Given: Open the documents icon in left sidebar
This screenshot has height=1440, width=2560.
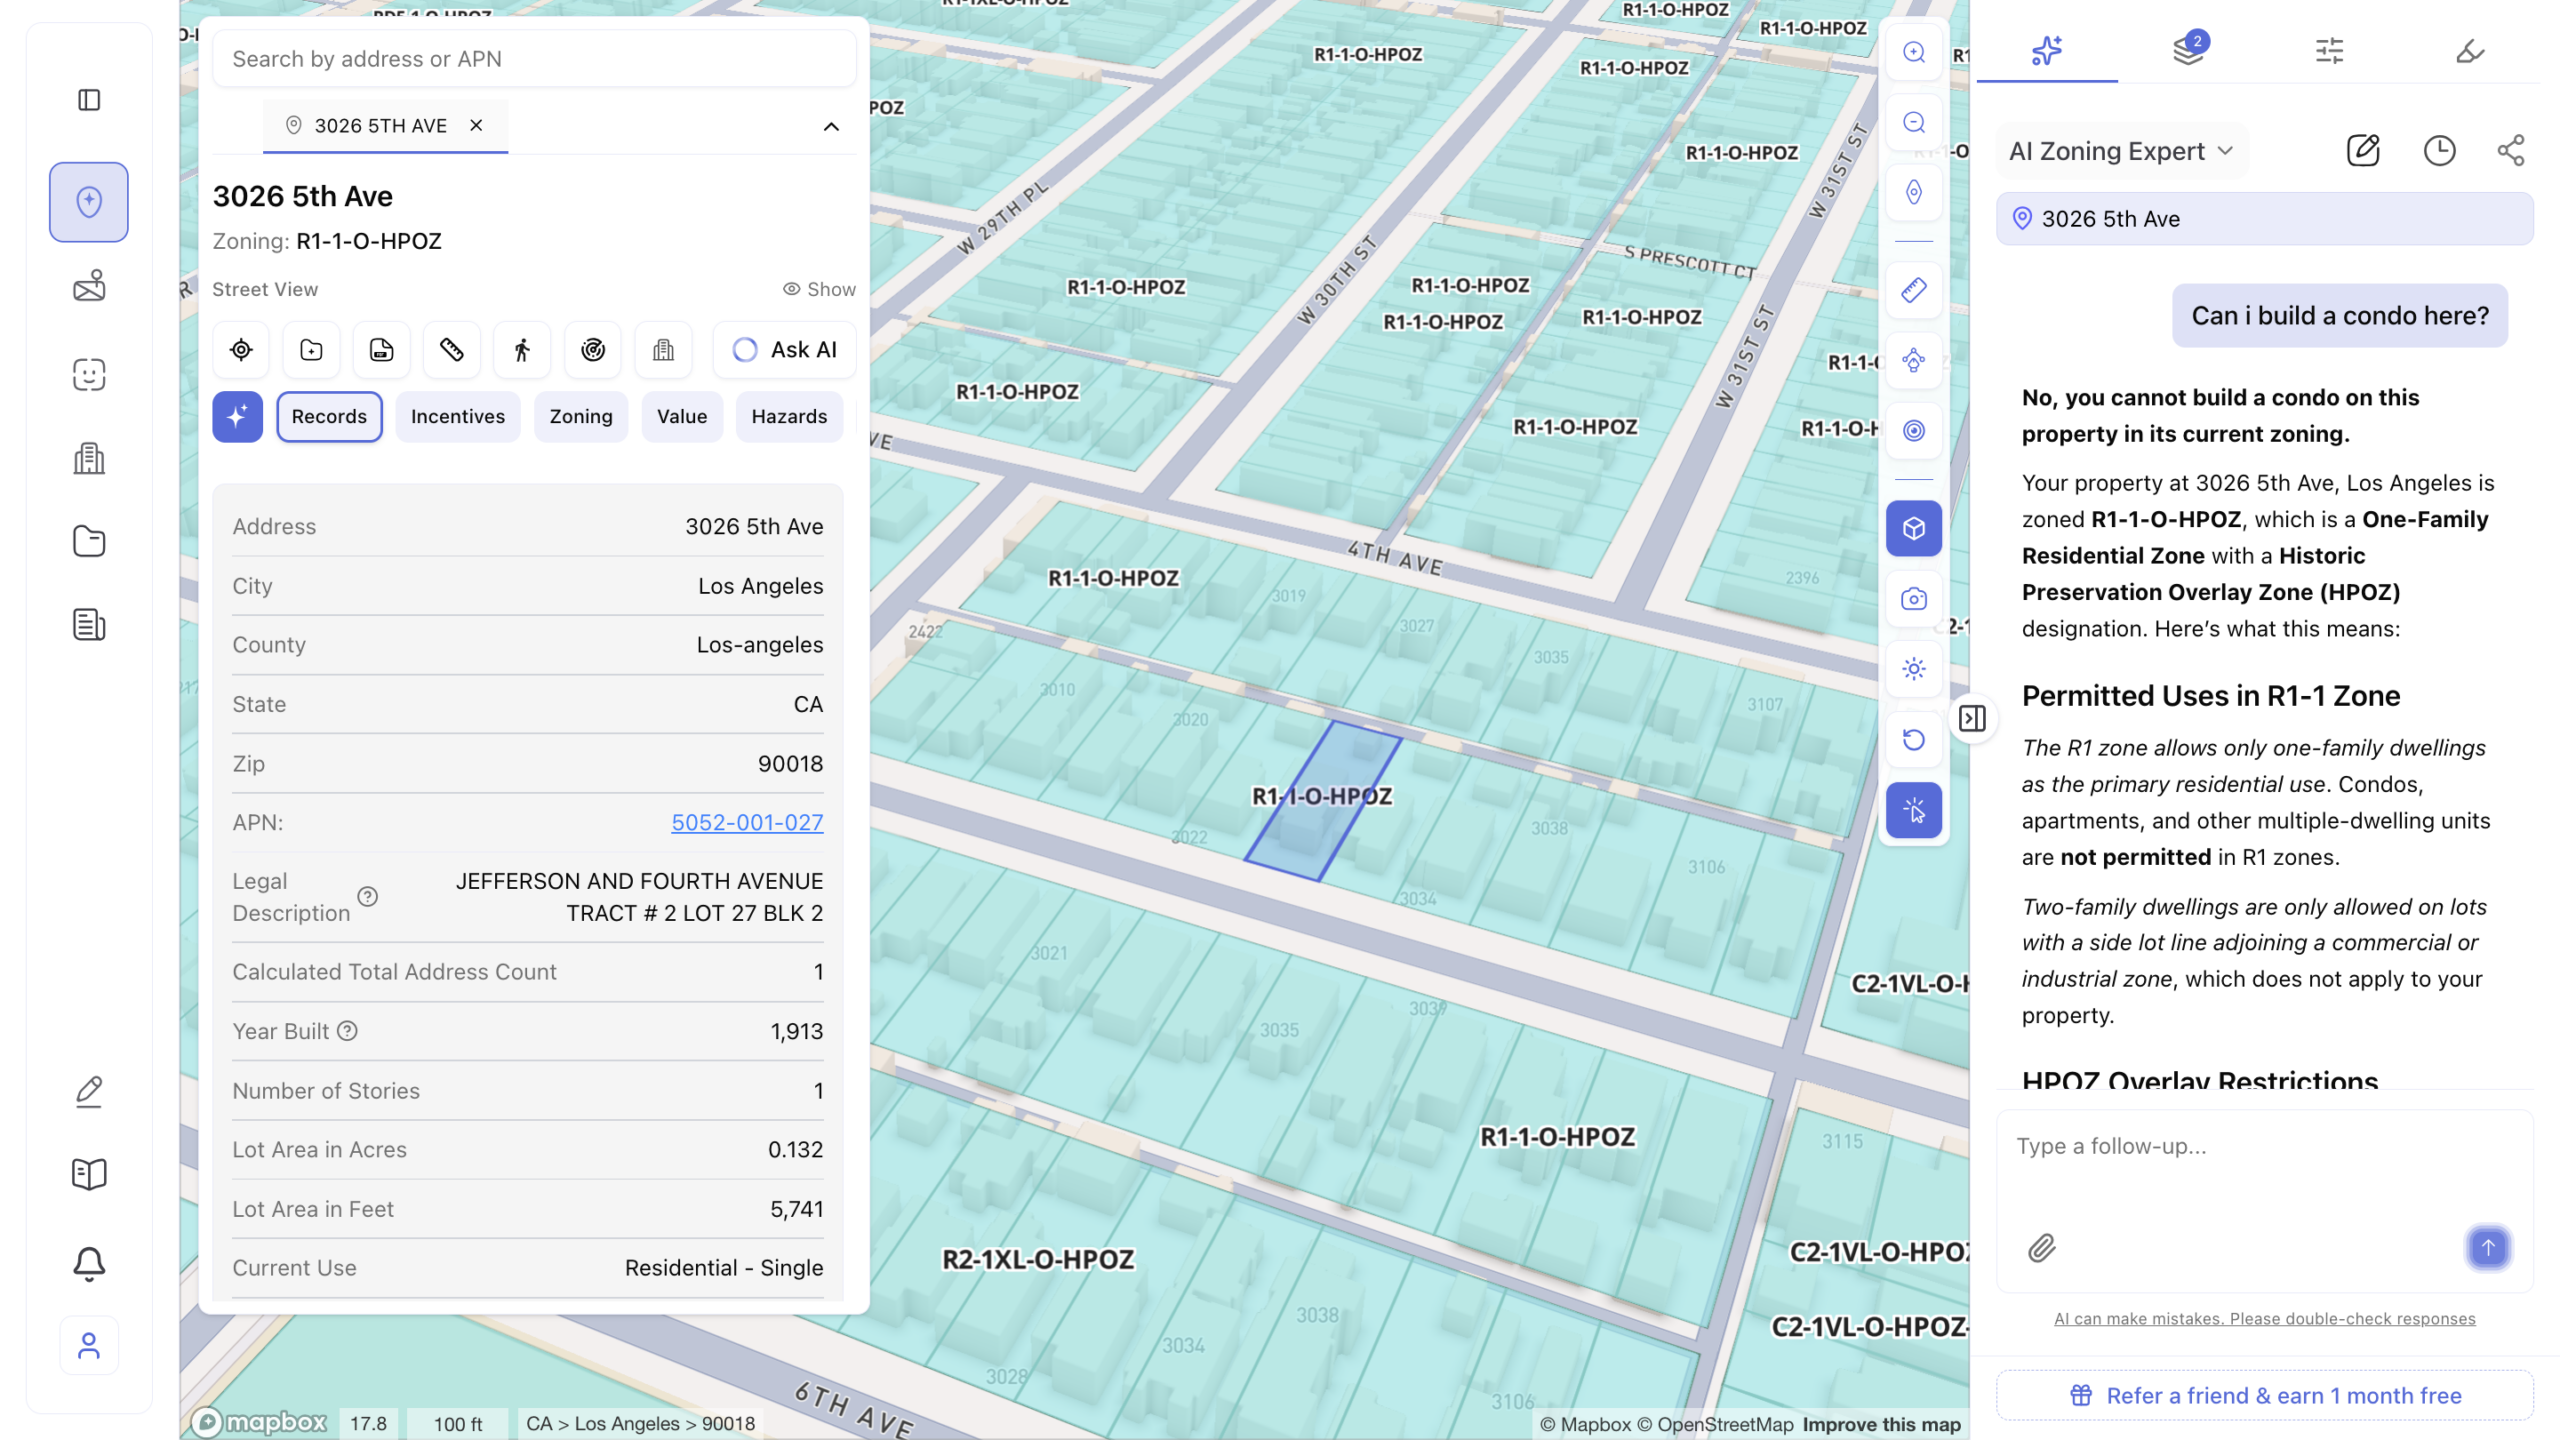Looking at the screenshot, I should [89, 625].
